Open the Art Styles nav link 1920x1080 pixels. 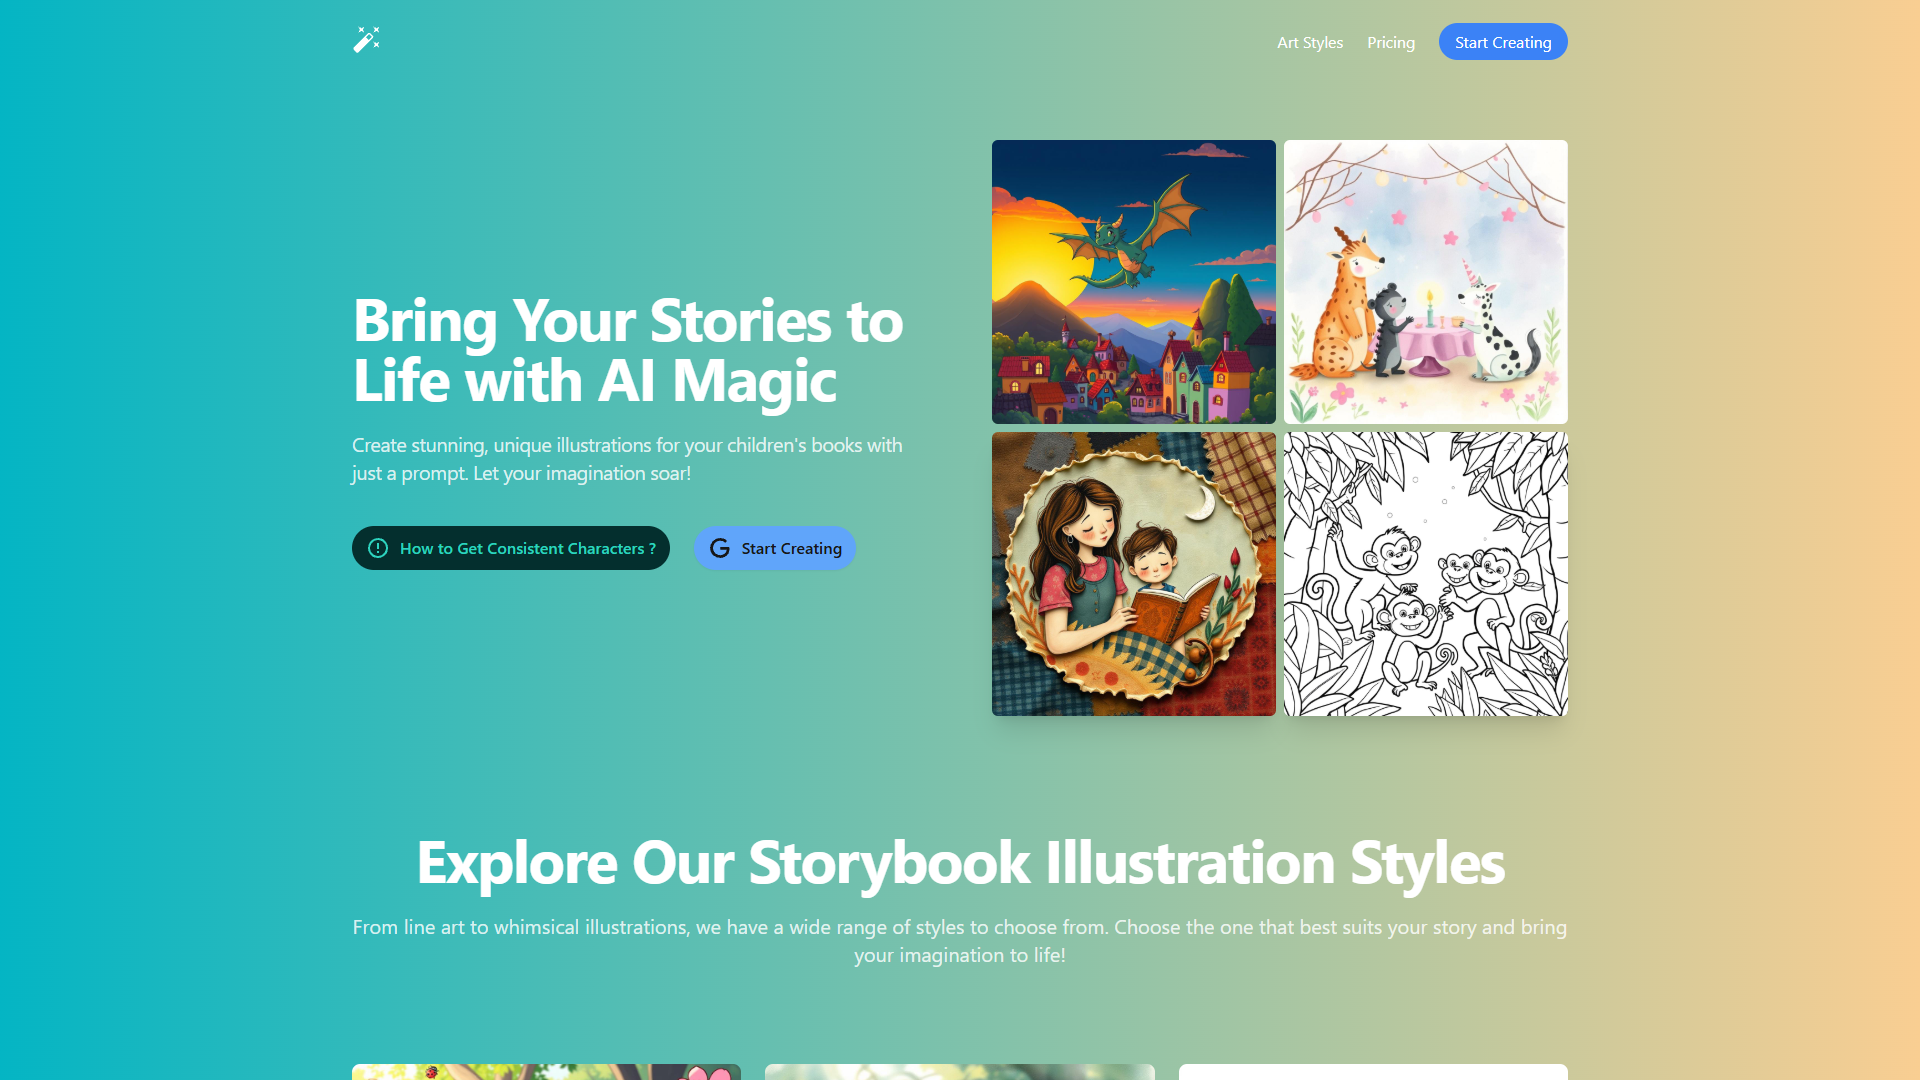click(1310, 42)
